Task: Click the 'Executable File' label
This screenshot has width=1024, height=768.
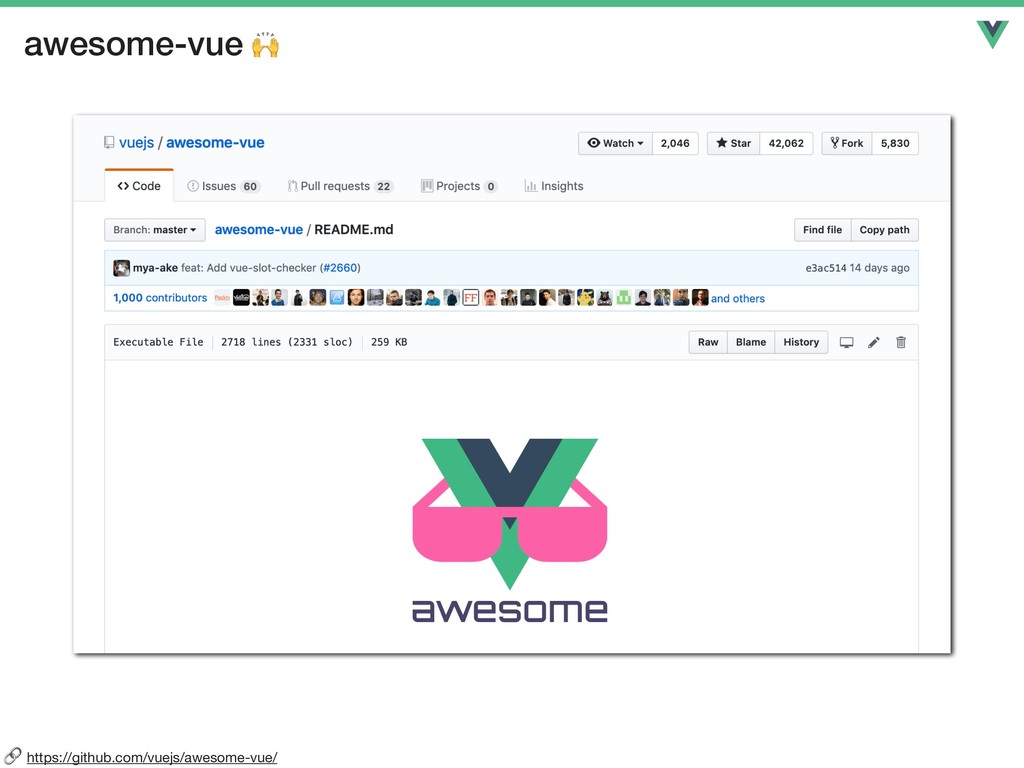Action: (158, 342)
